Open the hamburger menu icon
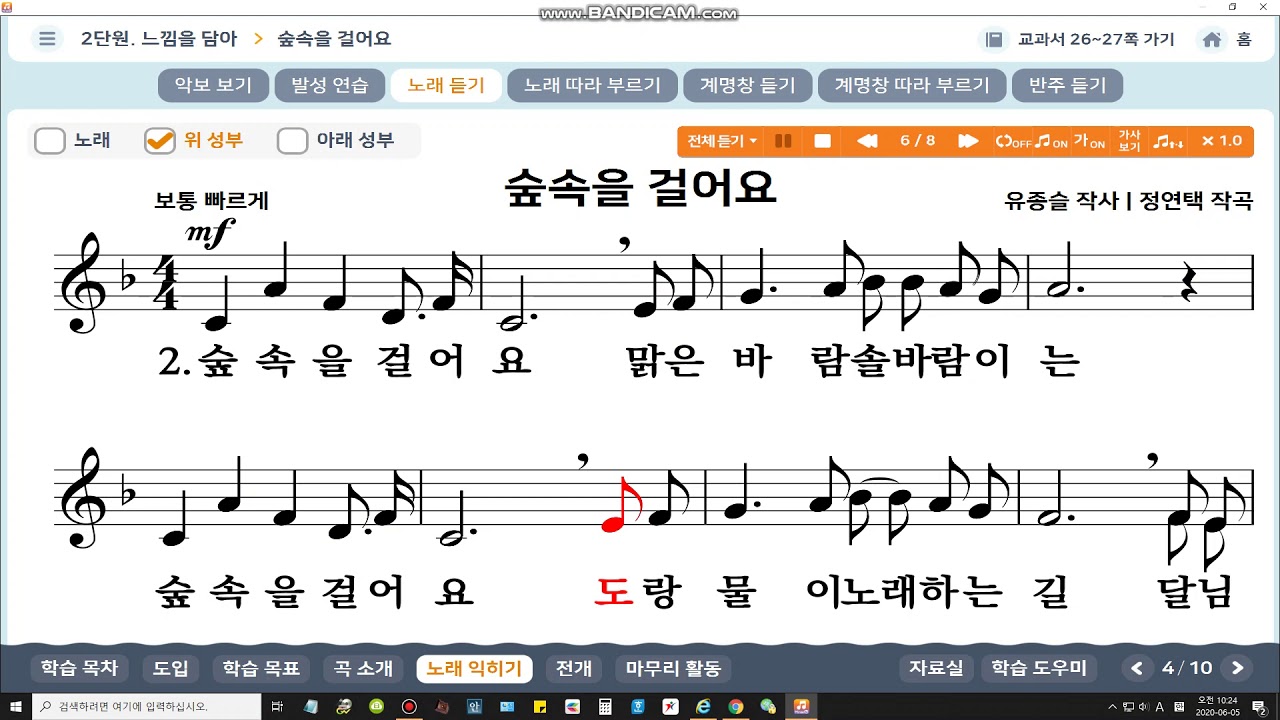The width and height of the screenshot is (1280, 720). (46, 39)
